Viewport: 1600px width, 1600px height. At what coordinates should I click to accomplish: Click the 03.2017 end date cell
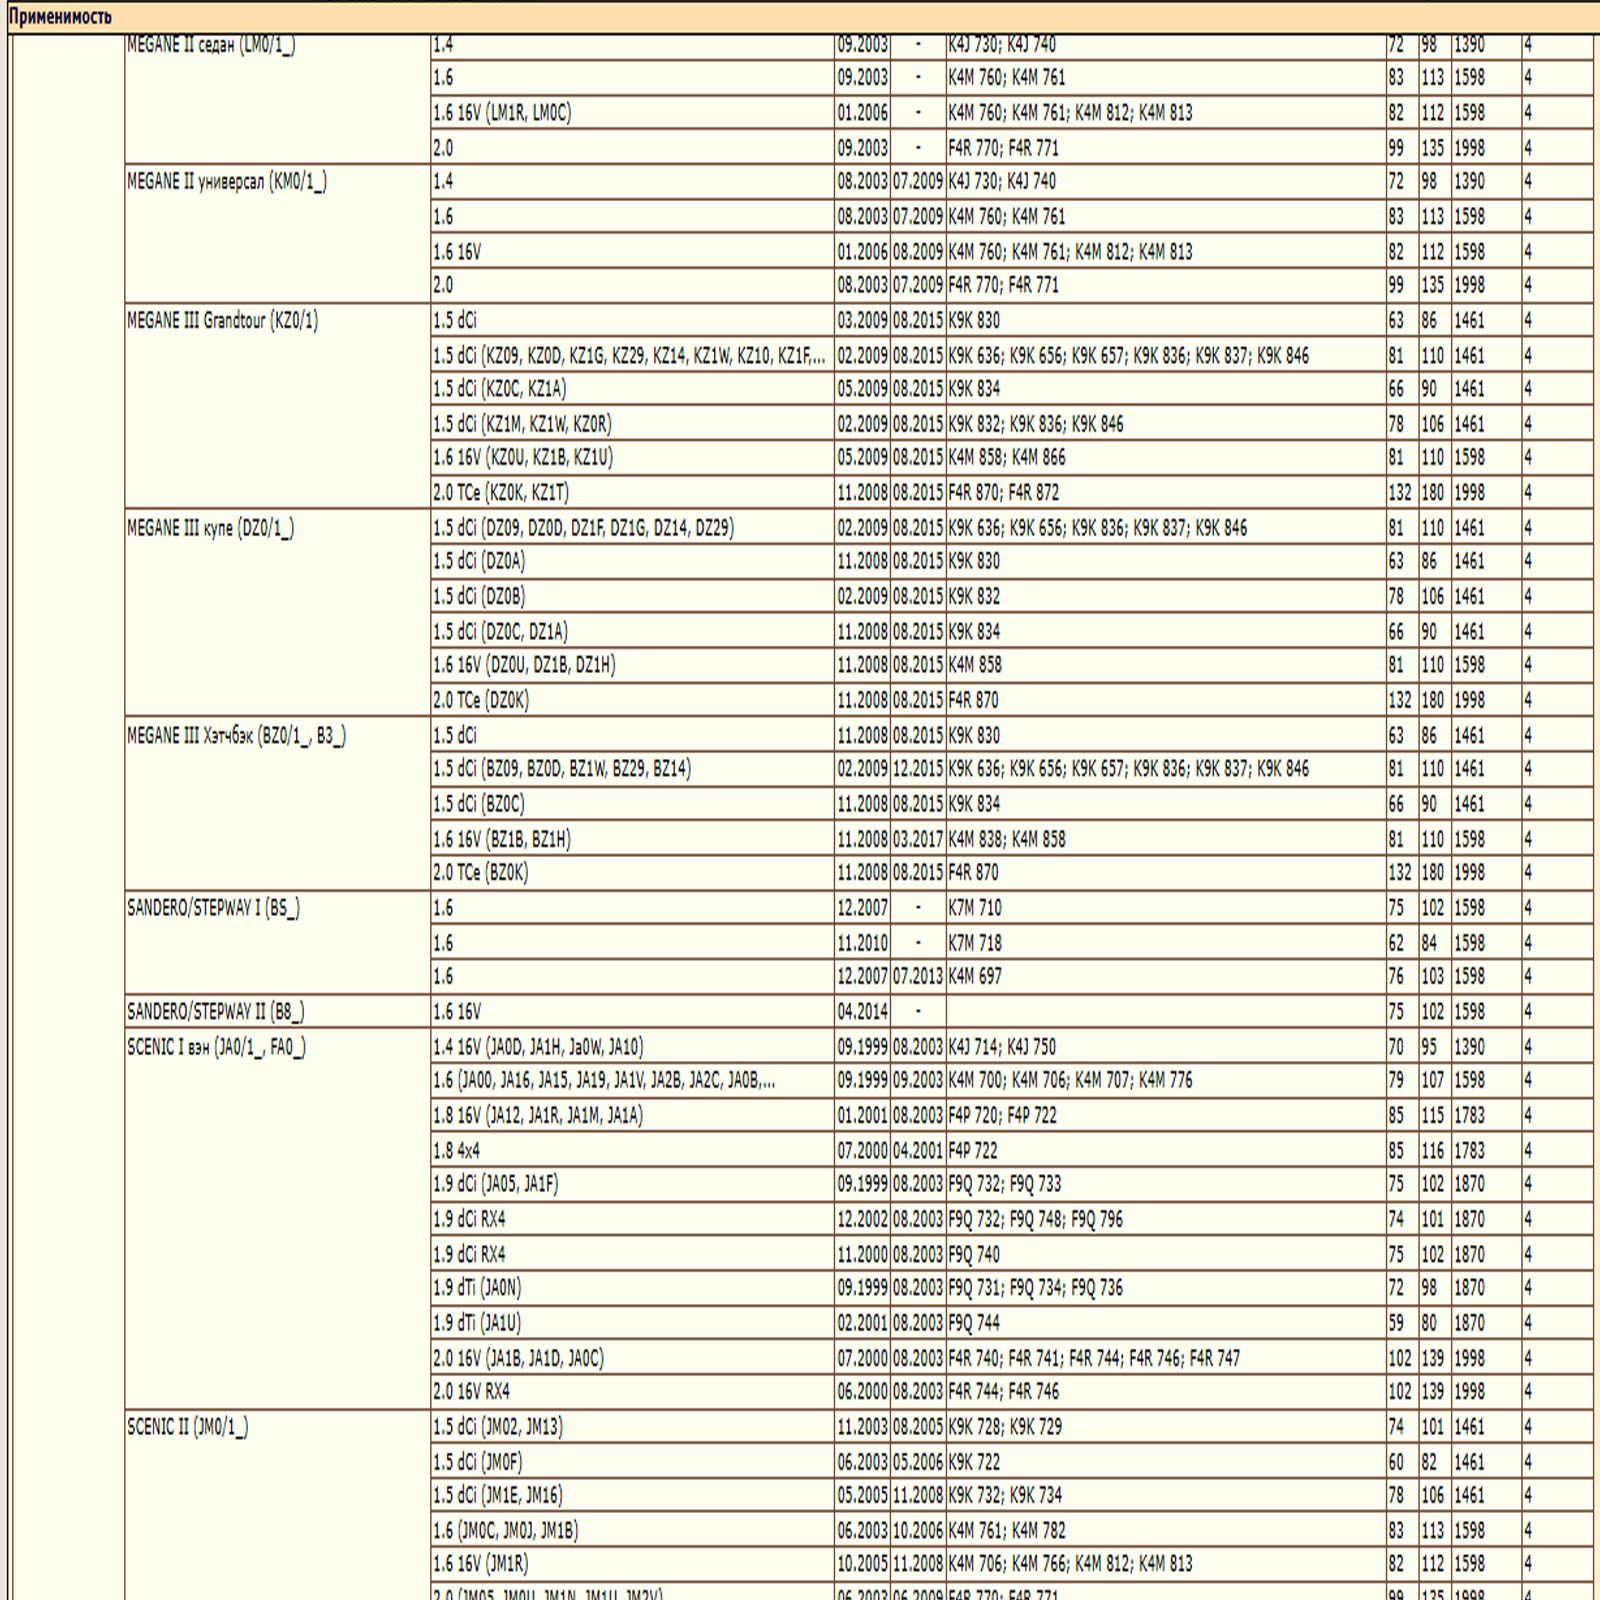point(917,839)
